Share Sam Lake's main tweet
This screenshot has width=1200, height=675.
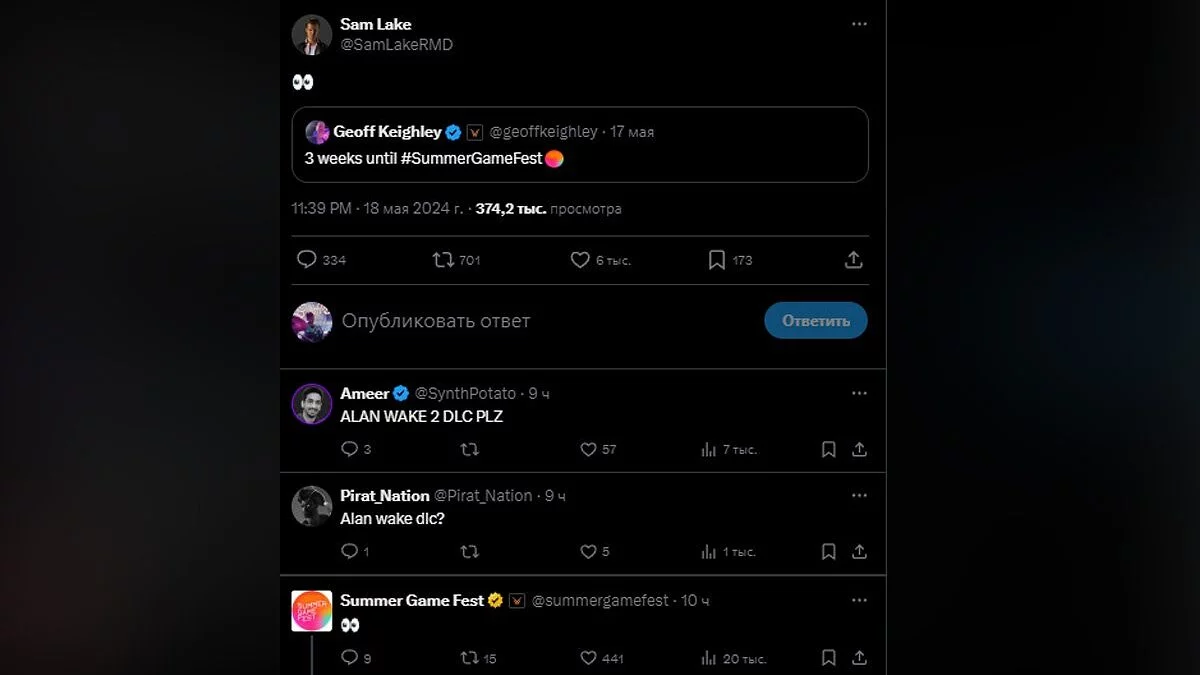853,260
